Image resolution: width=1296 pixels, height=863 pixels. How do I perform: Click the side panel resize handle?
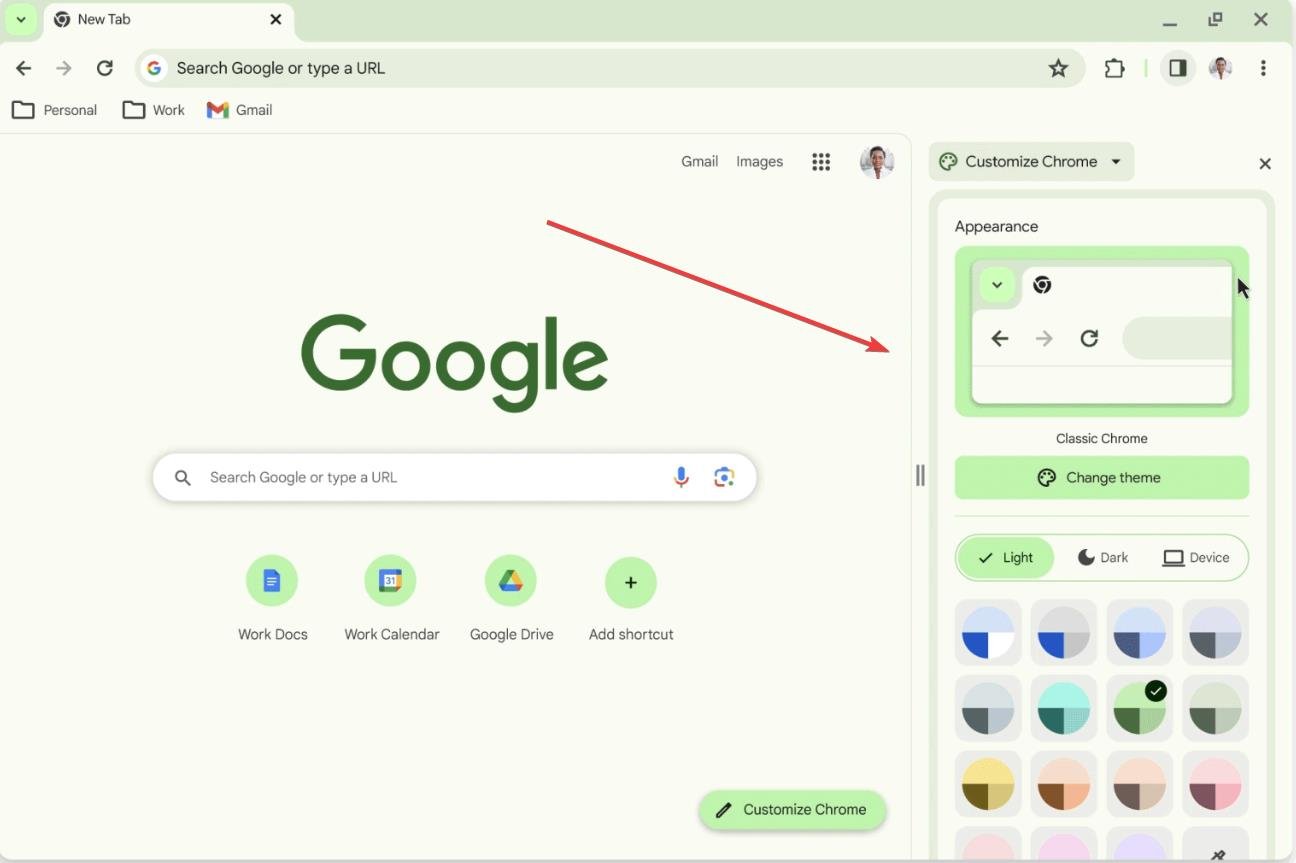pyautogui.click(x=920, y=476)
